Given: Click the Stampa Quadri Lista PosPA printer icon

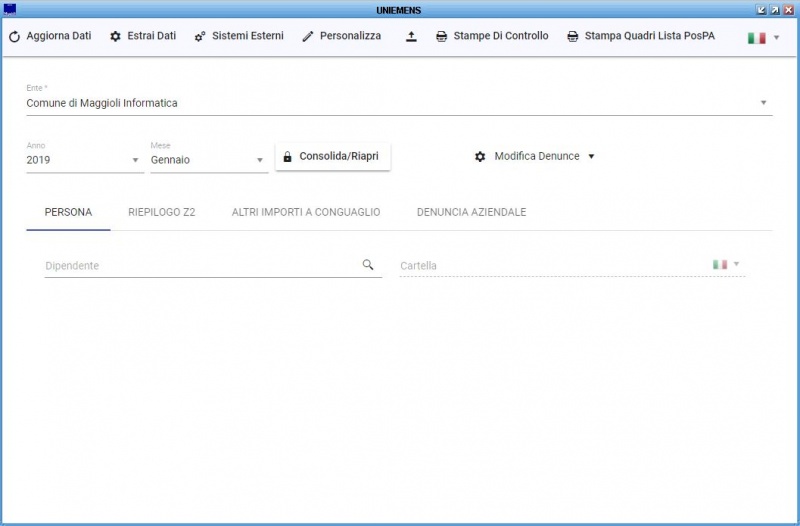Looking at the screenshot, I should tap(573, 37).
